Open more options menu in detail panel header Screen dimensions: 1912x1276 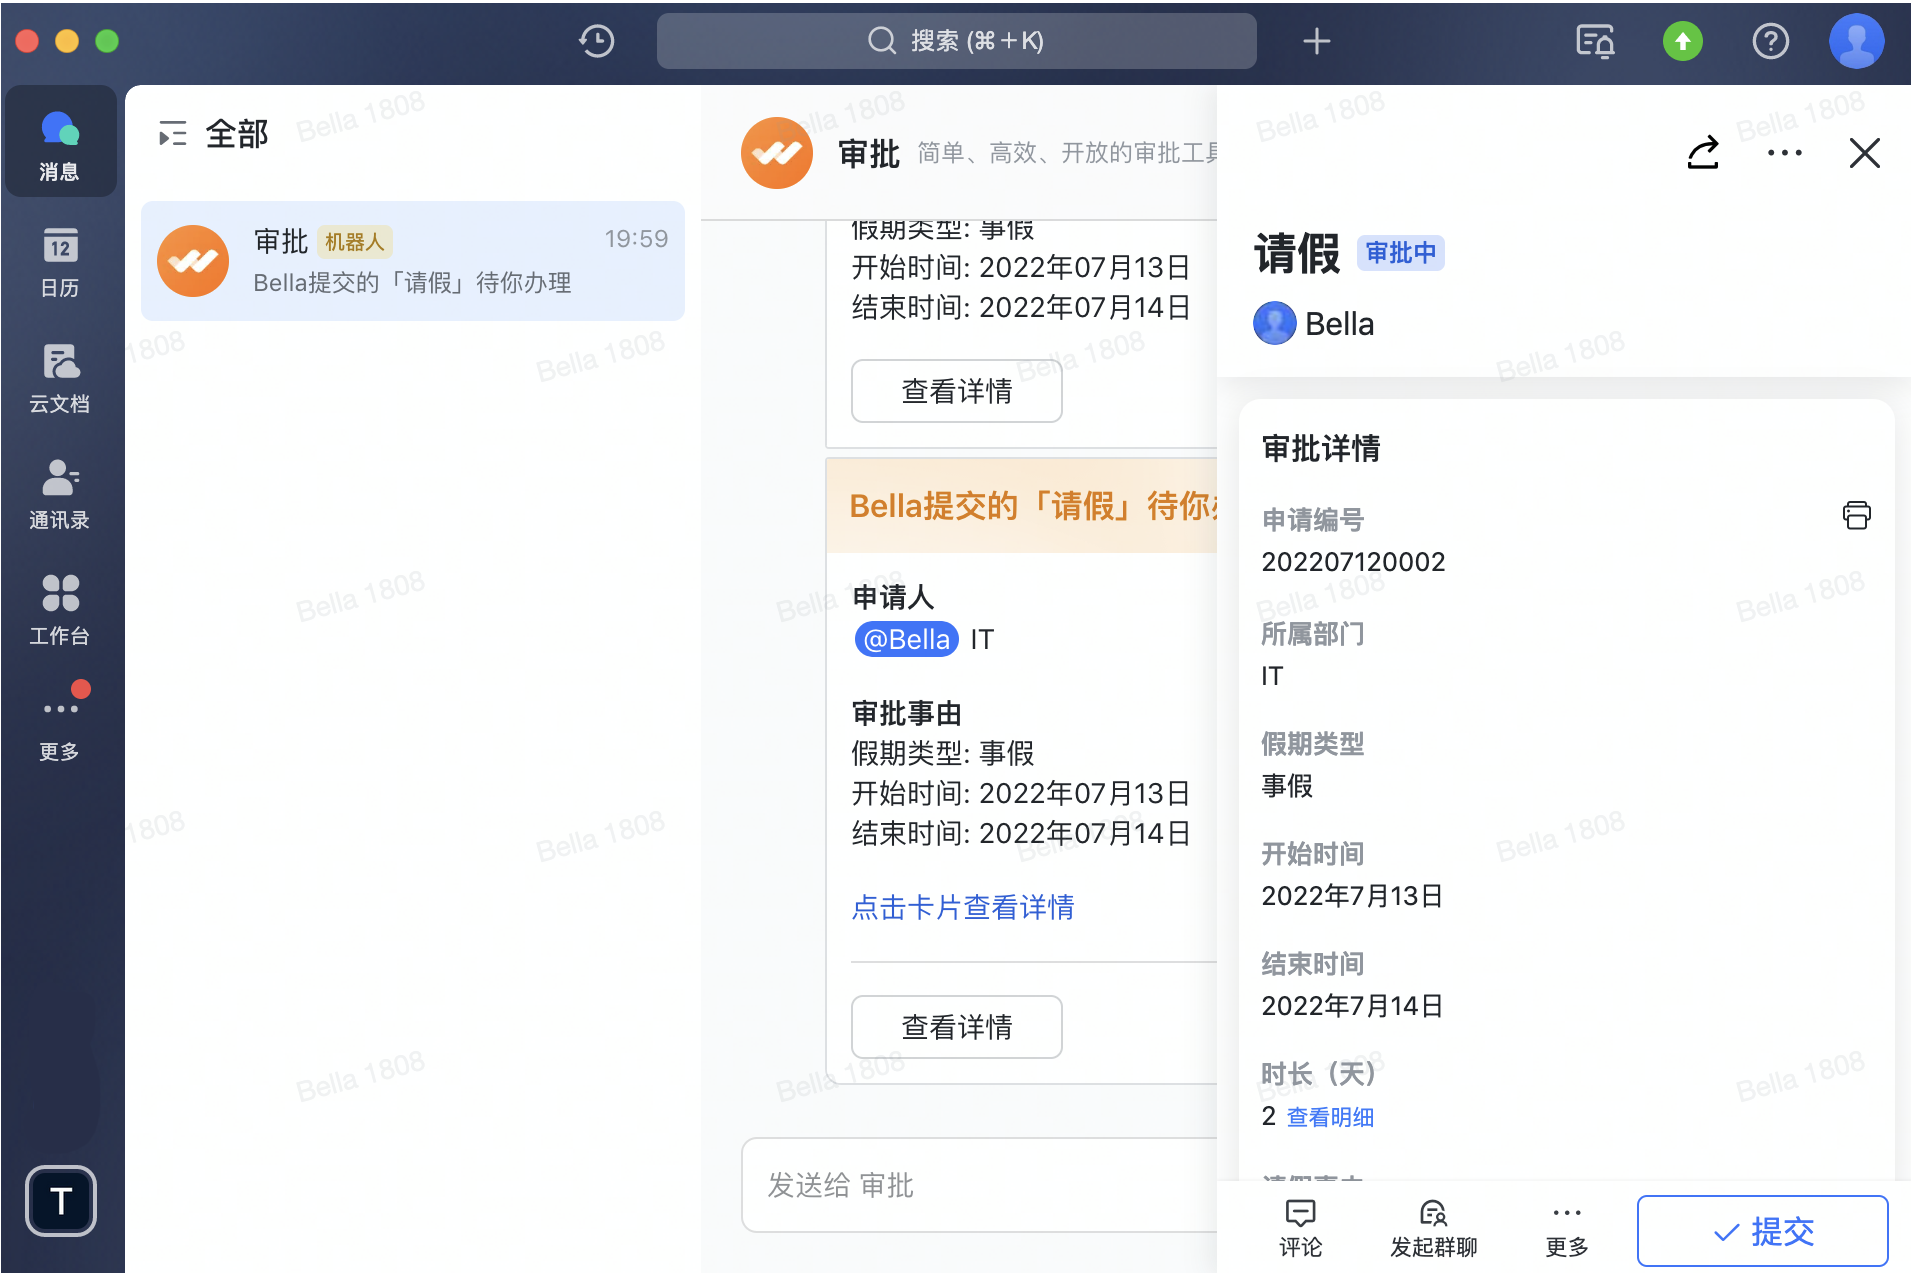click(x=1784, y=153)
